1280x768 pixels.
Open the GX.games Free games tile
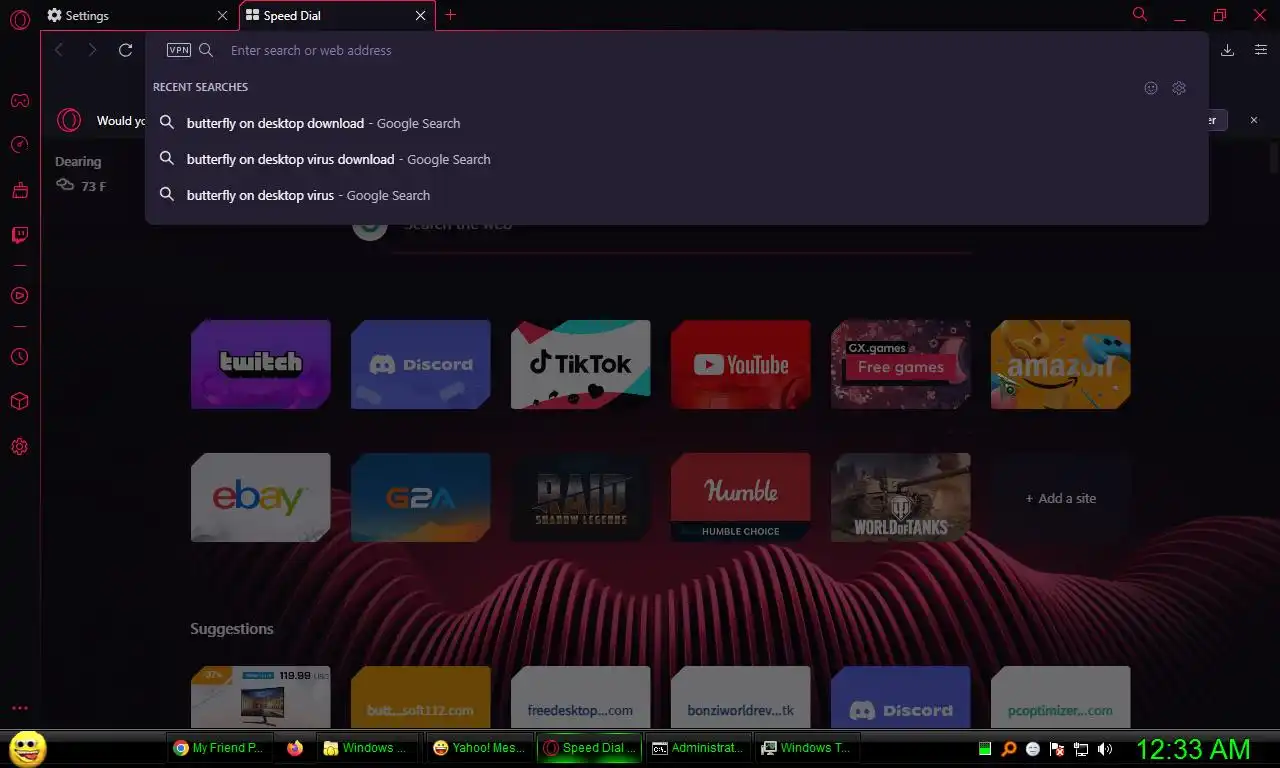pos(901,364)
